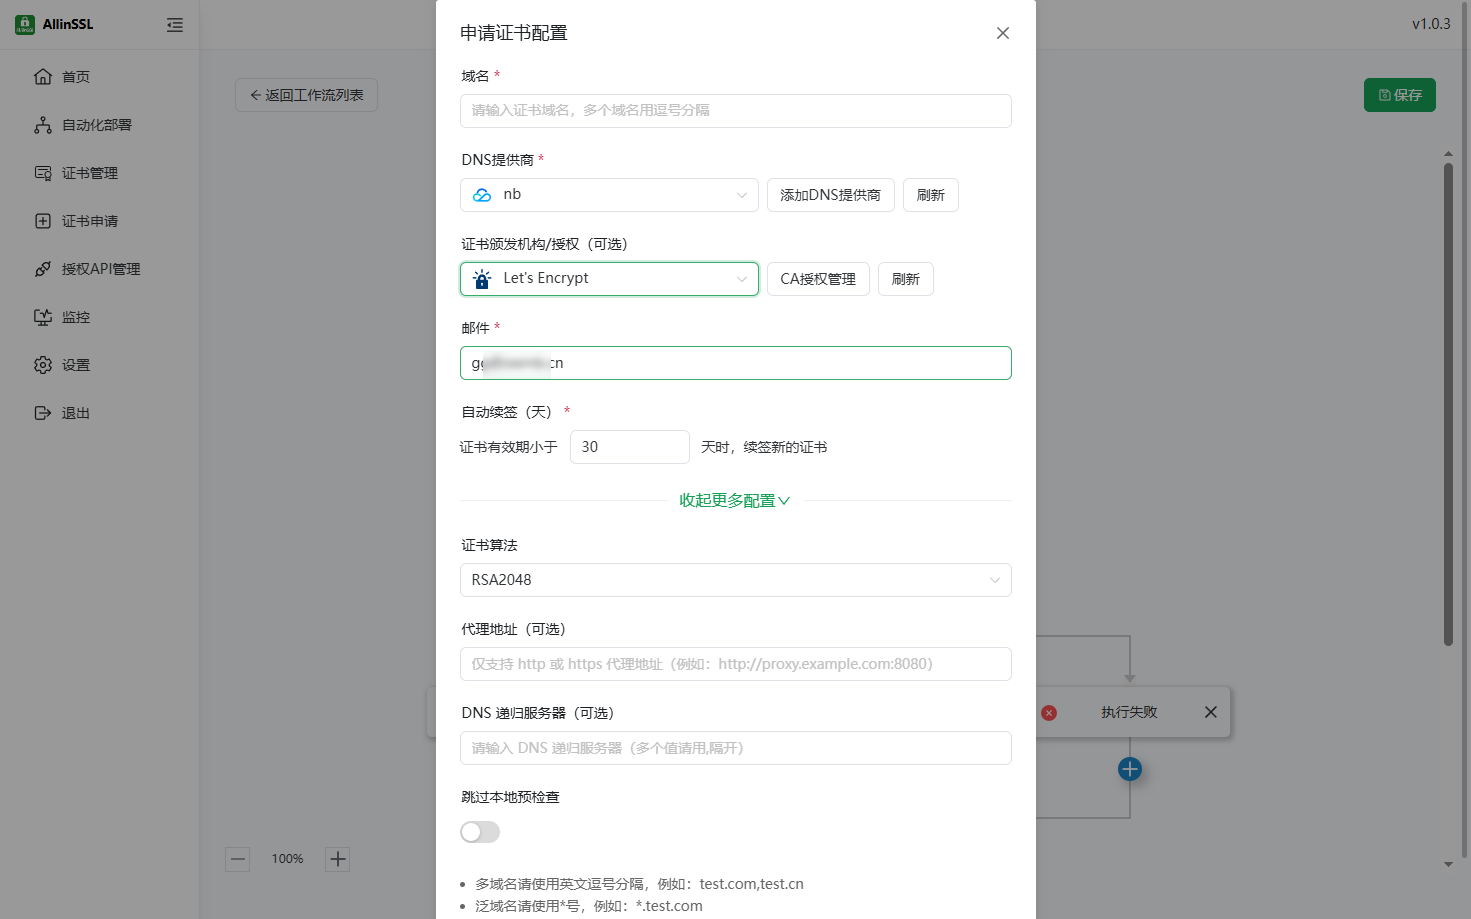Click the AllinSSL logo icon
Image resolution: width=1471 pixels, height=919 pixels.
(25, 25)
